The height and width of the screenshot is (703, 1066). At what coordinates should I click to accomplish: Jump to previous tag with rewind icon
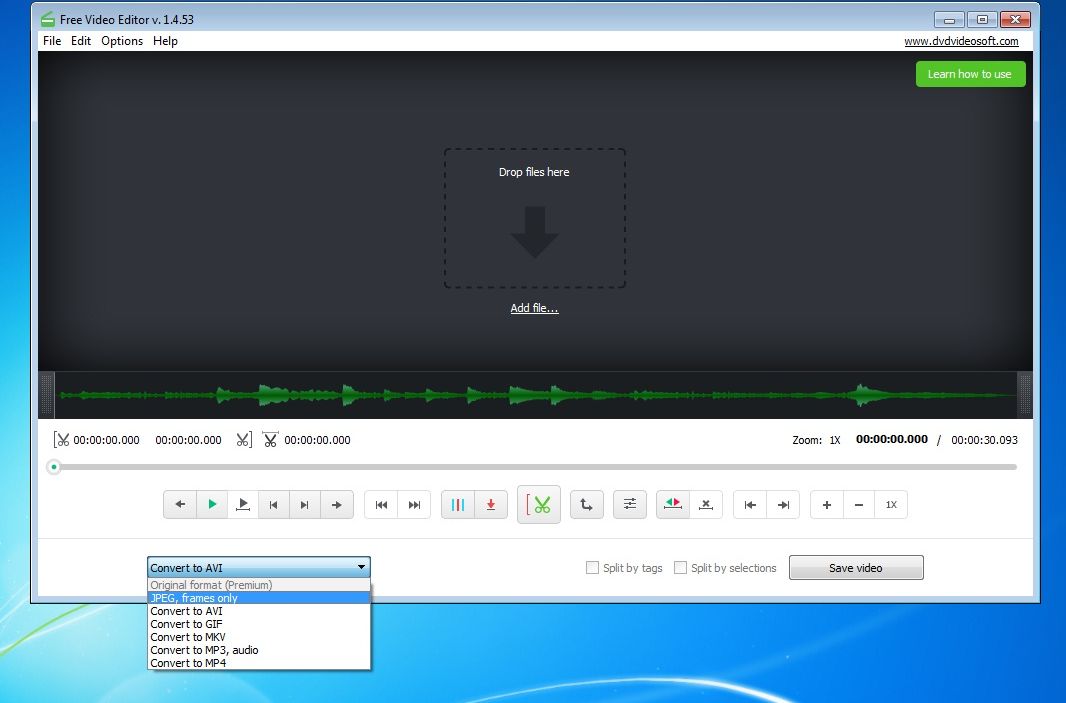(x=381, y=504)
